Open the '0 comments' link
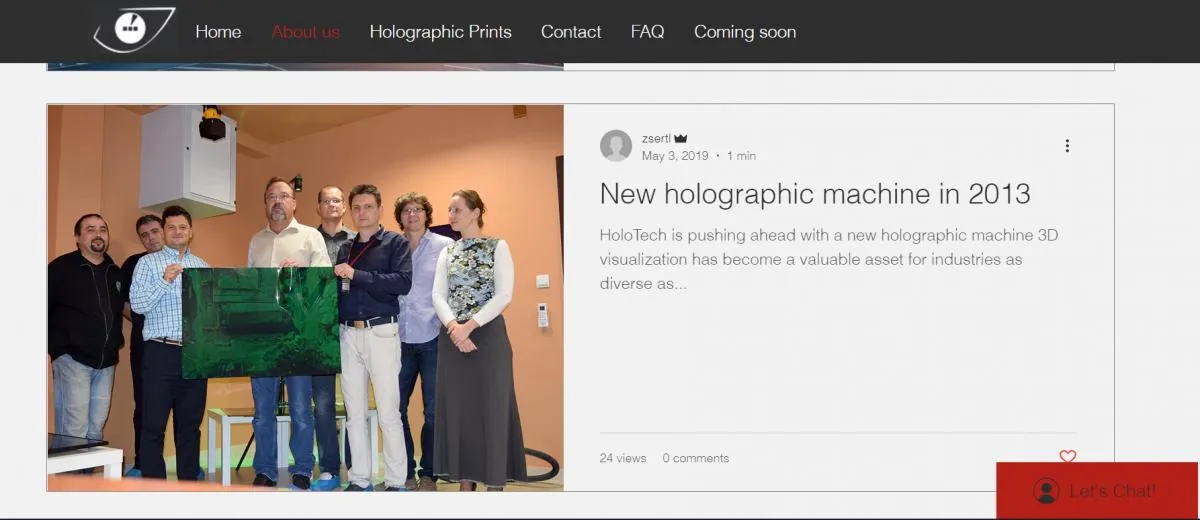1200x520 pixels. click(x=695, y=458)
